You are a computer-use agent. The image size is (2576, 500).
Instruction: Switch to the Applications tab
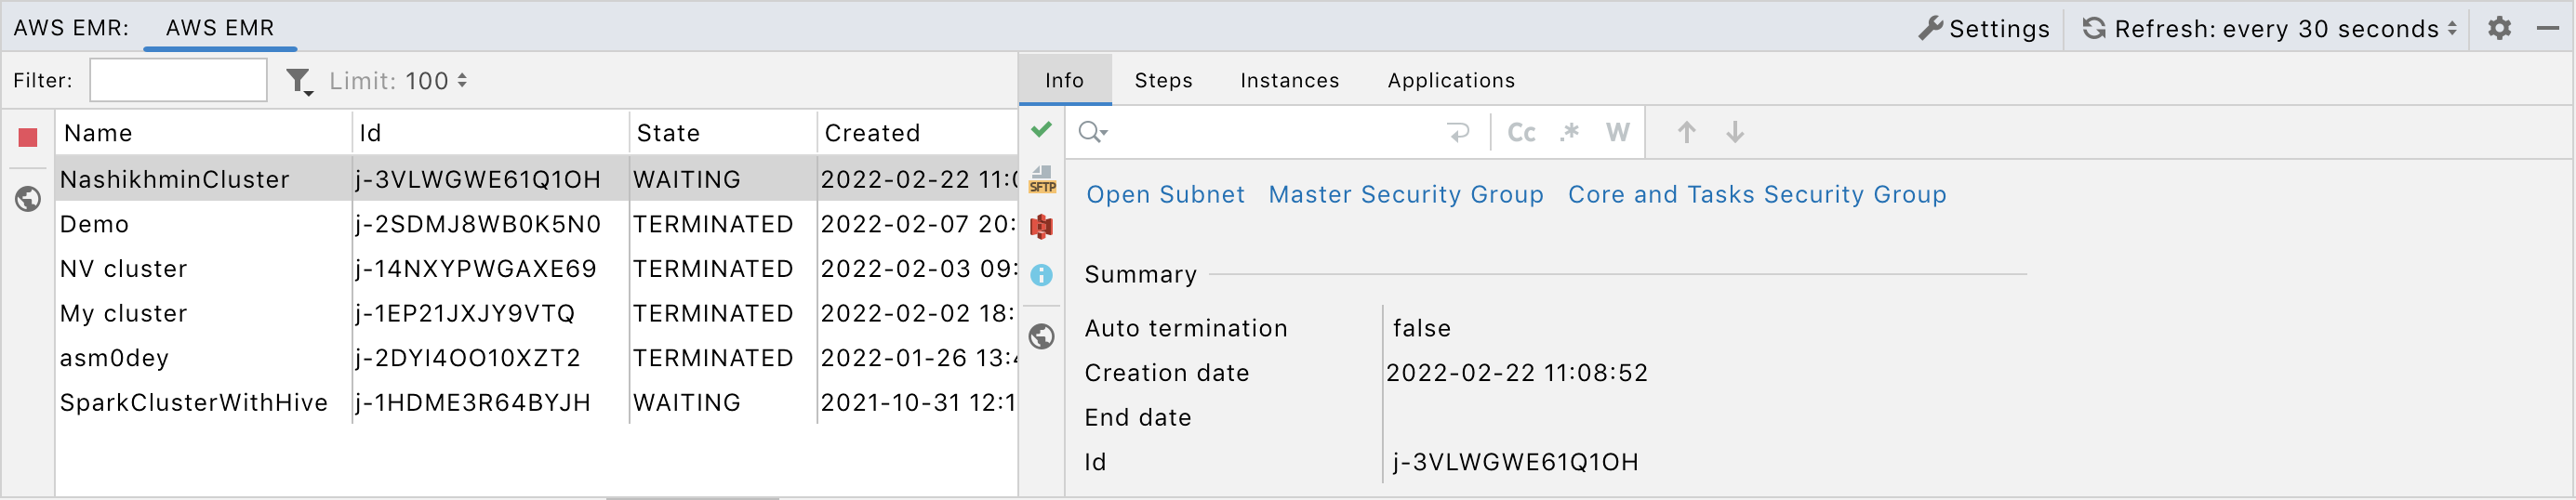tap(1451, 80)
